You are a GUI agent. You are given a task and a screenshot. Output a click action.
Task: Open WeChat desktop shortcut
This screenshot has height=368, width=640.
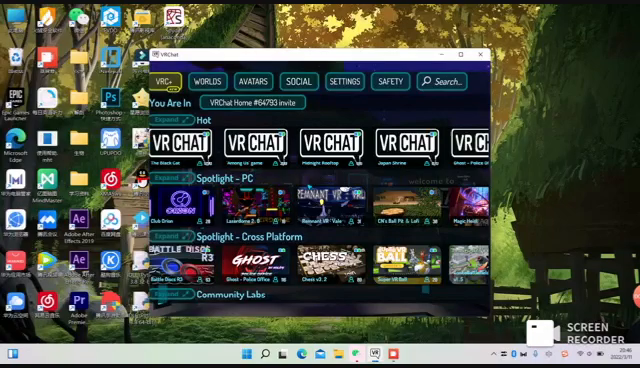point(79,20)
